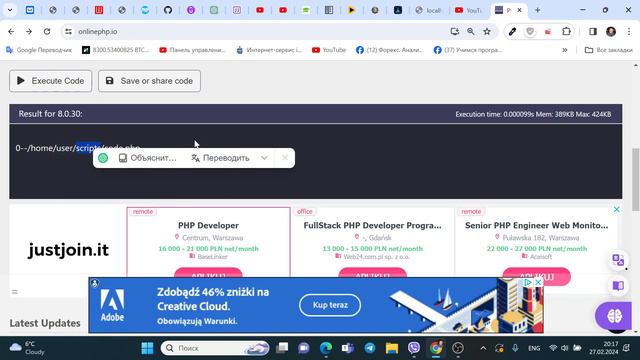Click Объяснить in the selection popup

click(x=148, y=158)
